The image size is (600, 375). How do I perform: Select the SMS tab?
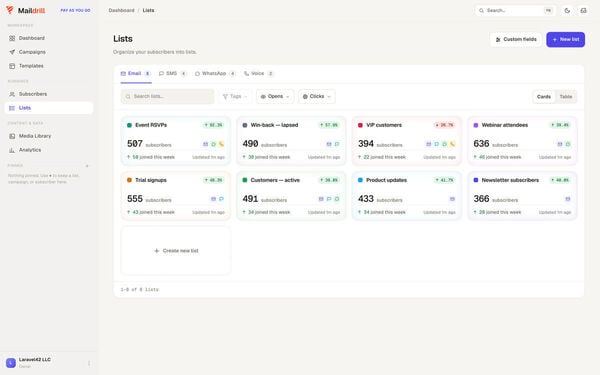[x=173, y=73]
